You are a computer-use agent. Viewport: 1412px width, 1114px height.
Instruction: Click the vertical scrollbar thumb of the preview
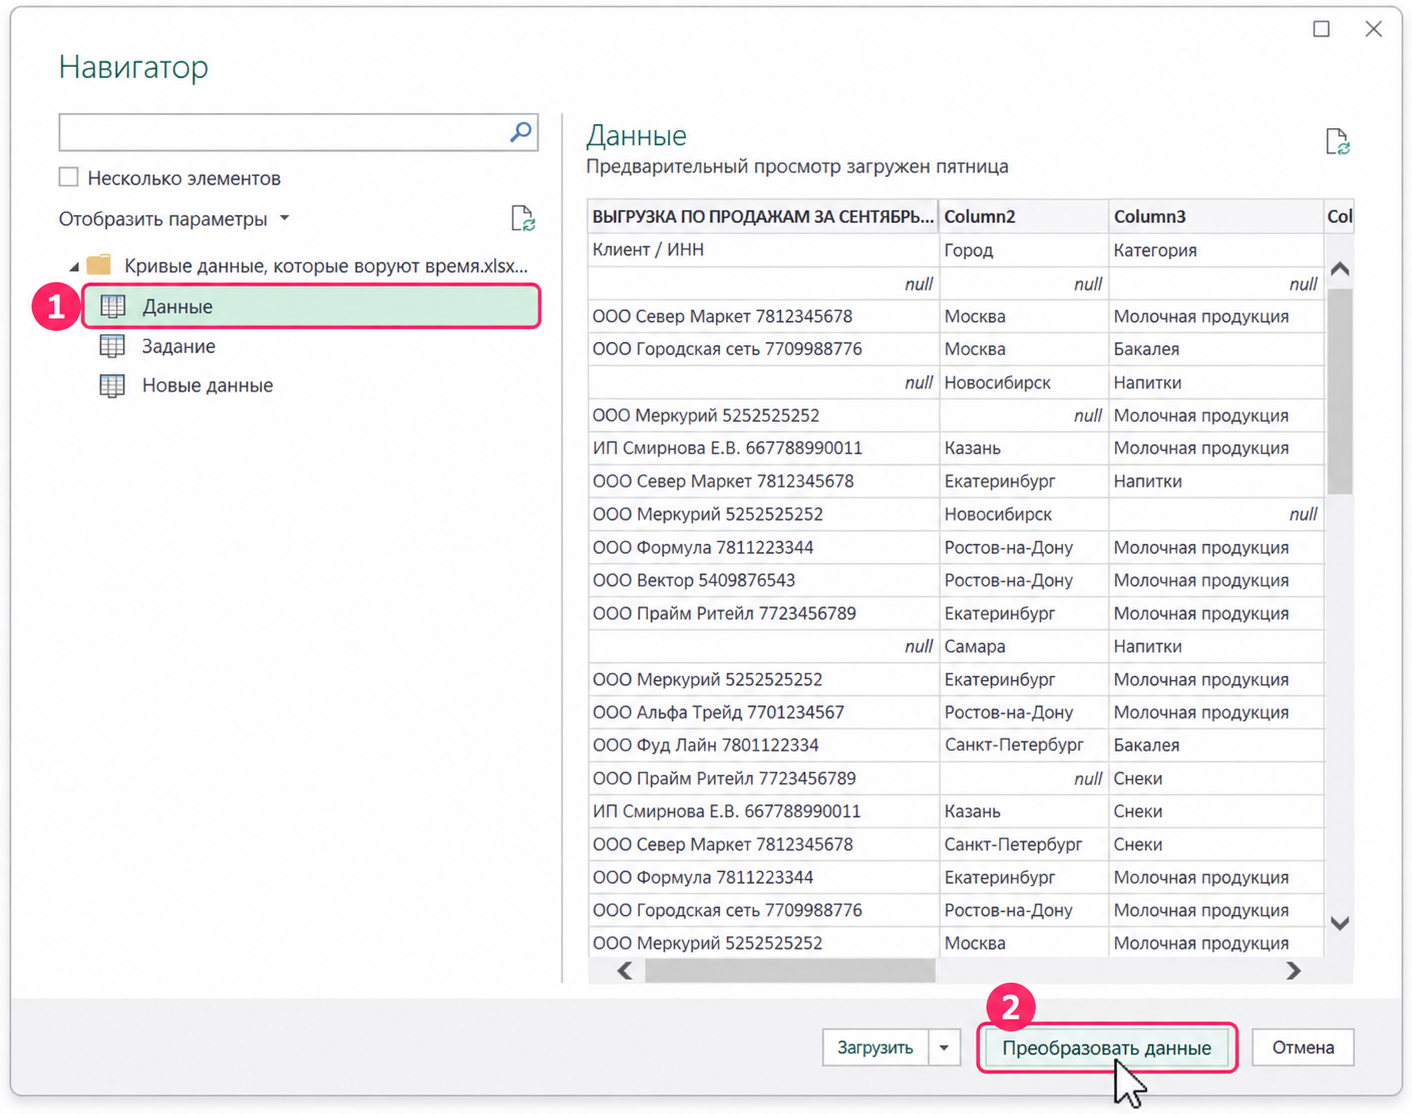point(1340,390)
